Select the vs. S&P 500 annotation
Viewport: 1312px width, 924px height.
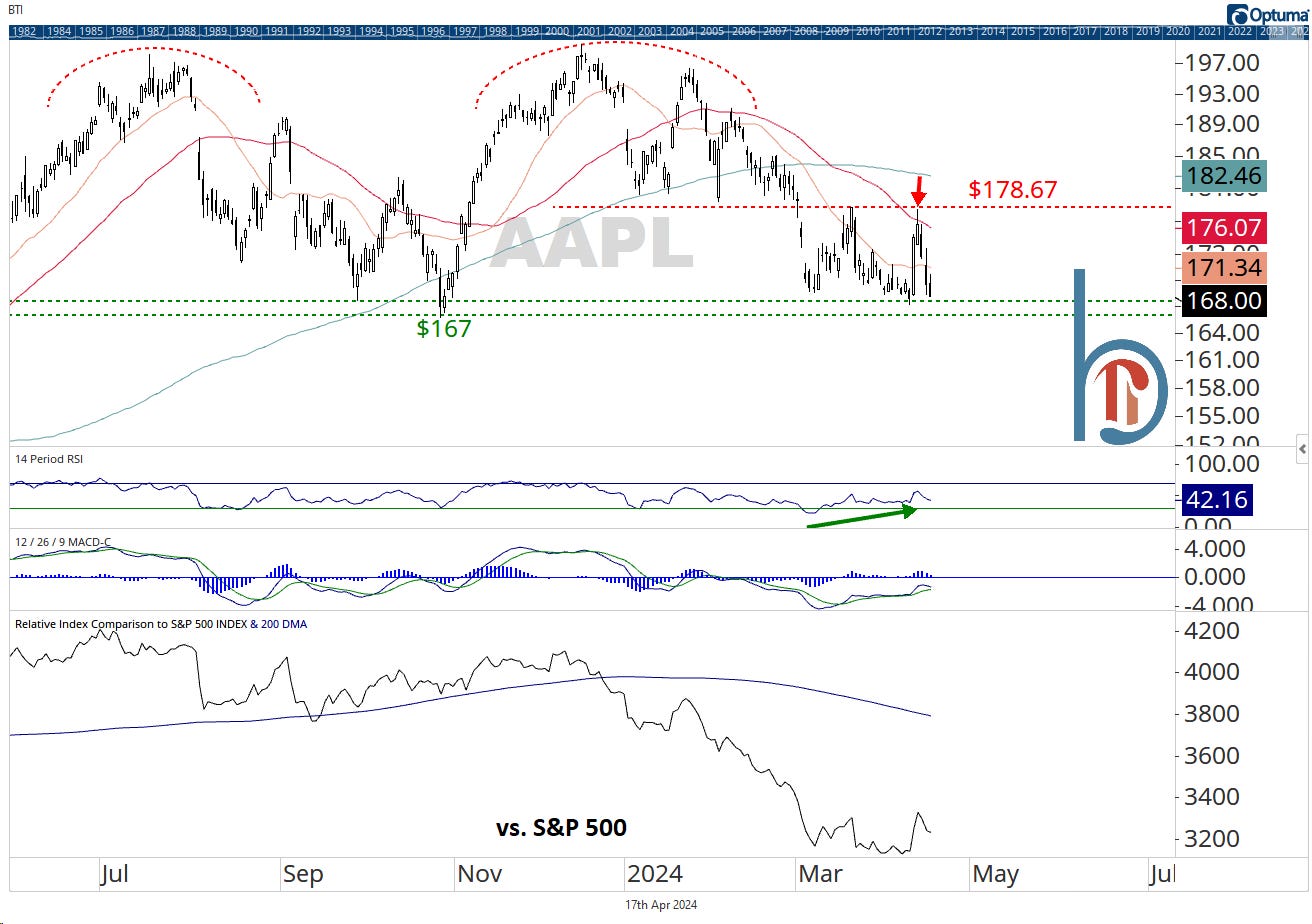561,828
